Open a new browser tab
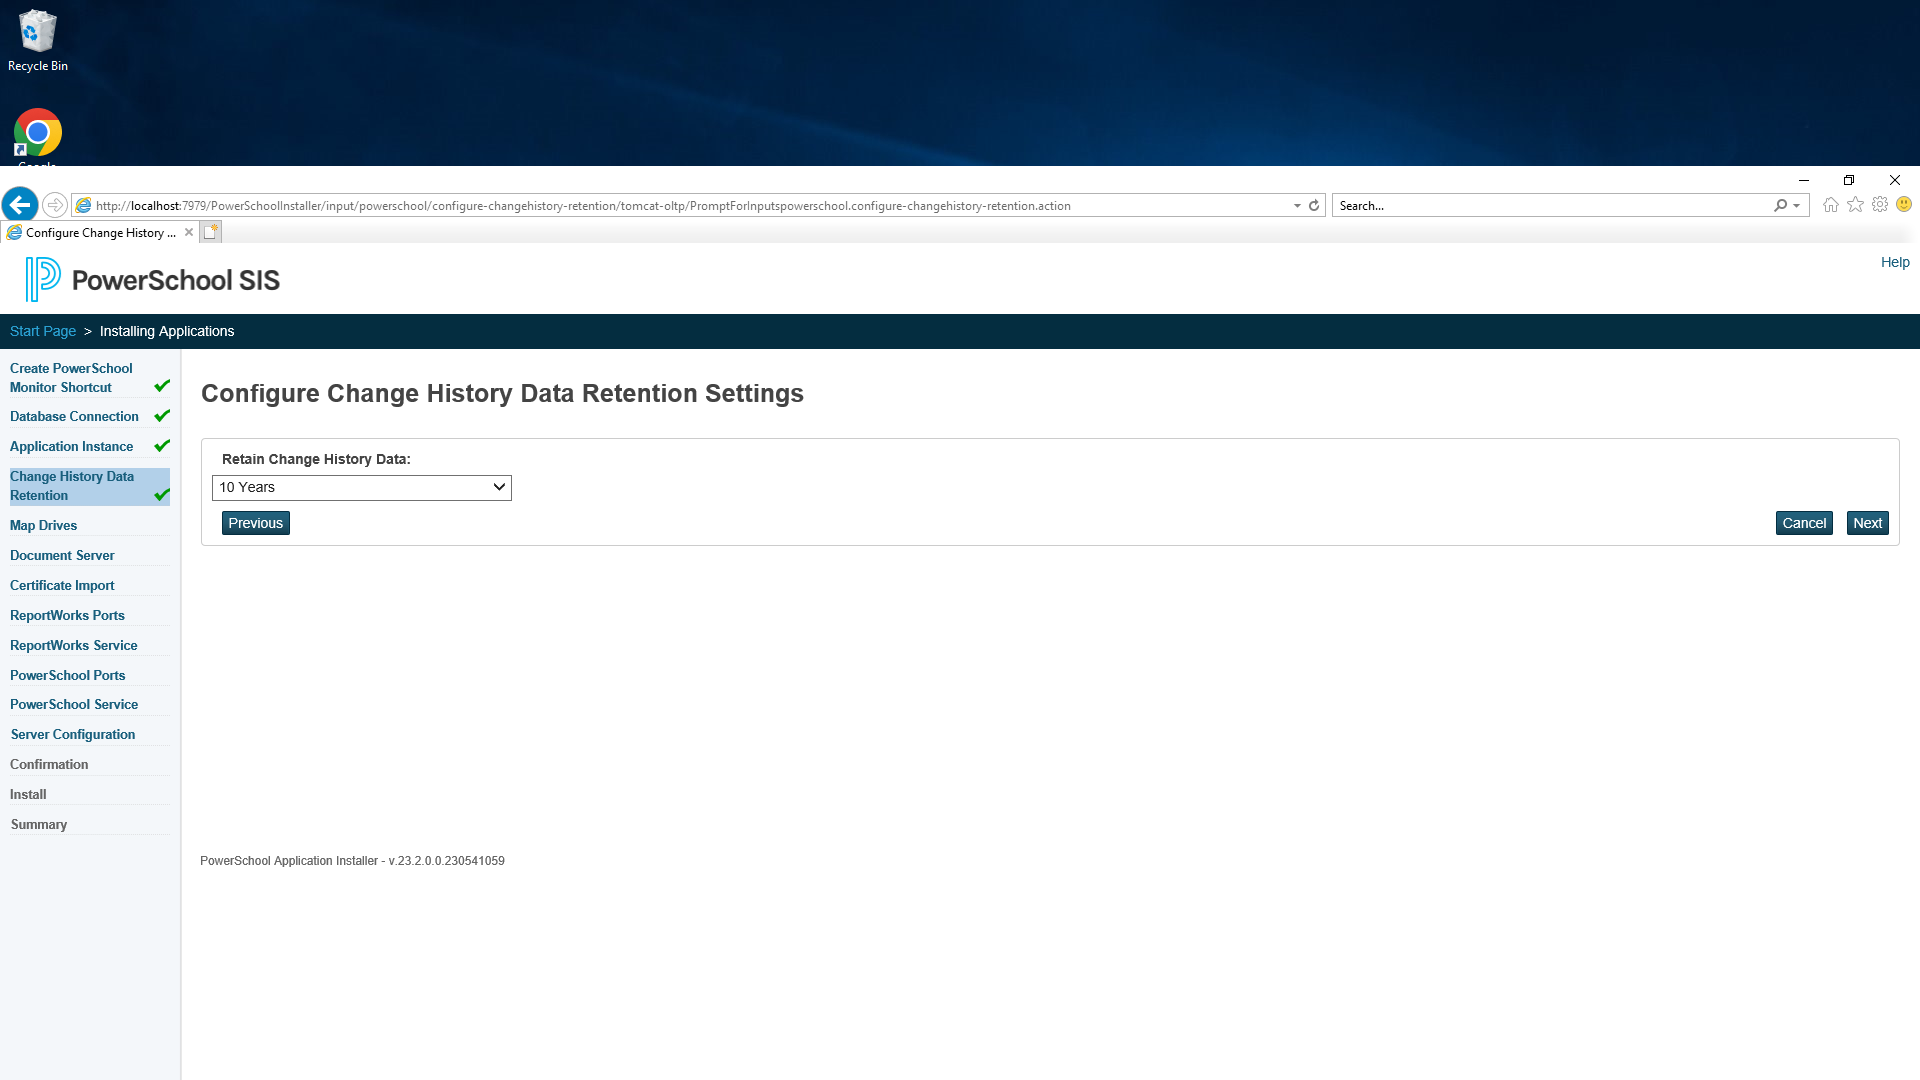Viewport: 1920px width, 1080px height. [210, 232]
